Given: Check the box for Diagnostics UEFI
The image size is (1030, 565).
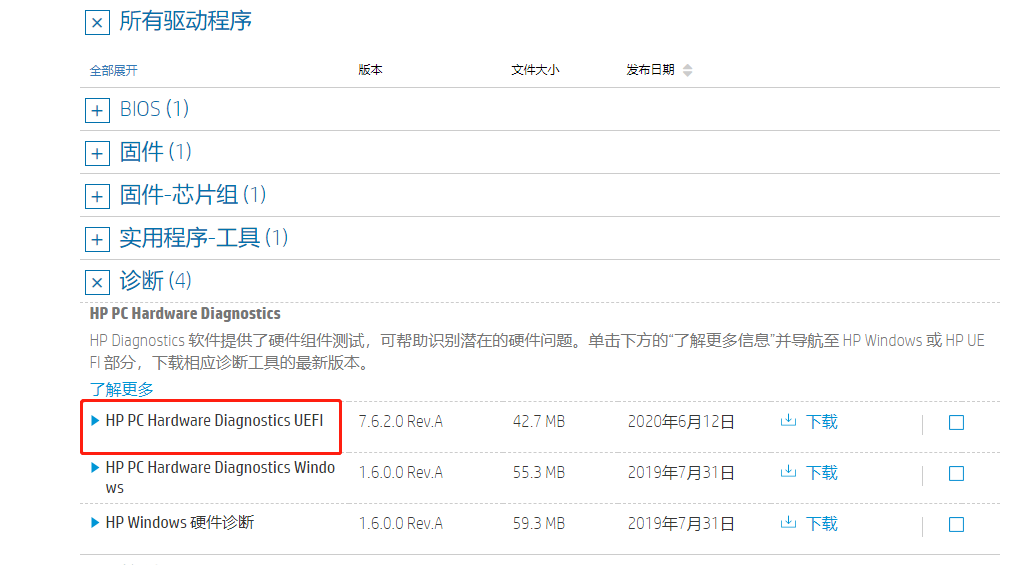Looking at the screenshot, I should pyautogui.click(x=956, y=422).
